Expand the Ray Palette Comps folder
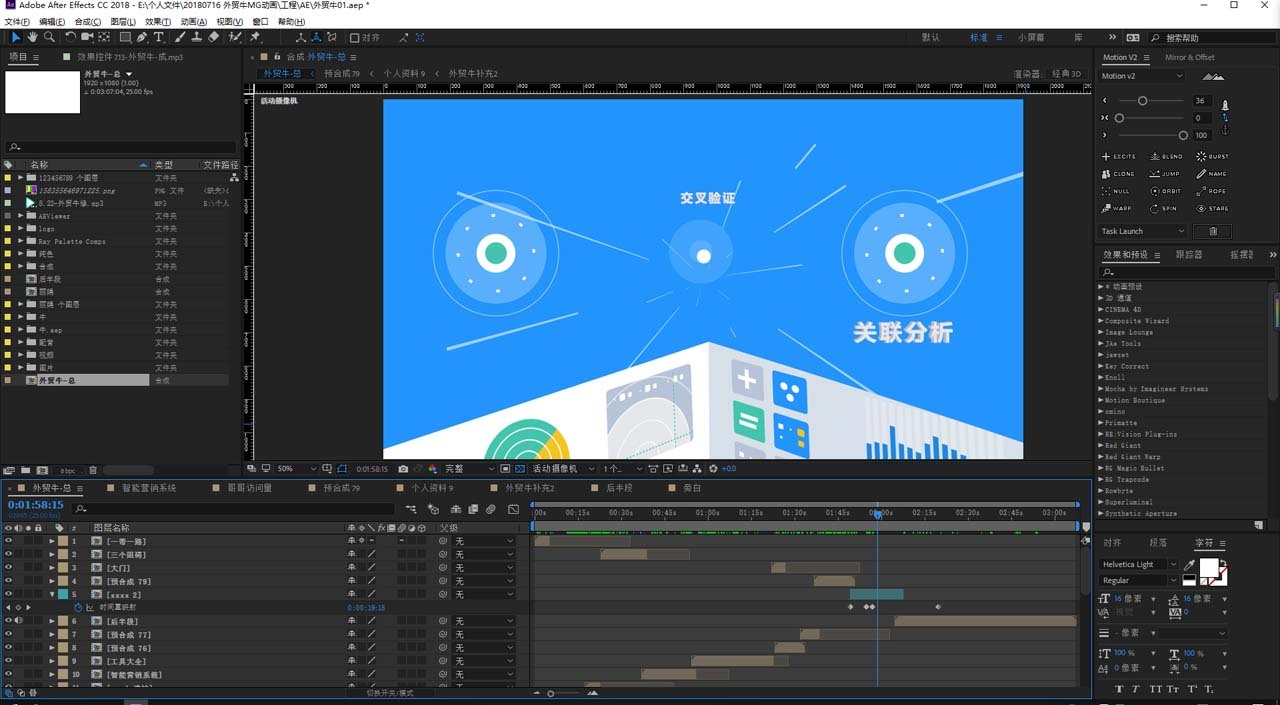 click(21, 241)
